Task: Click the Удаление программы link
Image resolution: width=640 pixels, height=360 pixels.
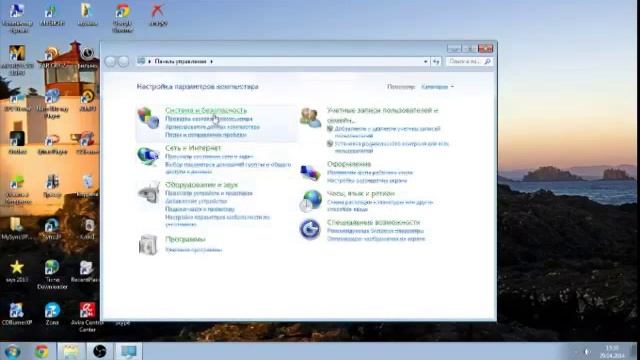Action: pyautogui.click(x=193, y=249)
